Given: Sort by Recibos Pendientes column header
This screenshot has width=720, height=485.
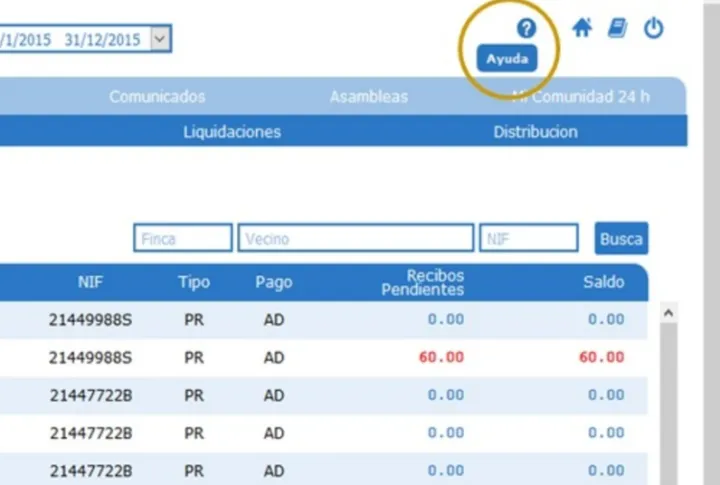Looking at the screenshot, I should coord(422,282).
